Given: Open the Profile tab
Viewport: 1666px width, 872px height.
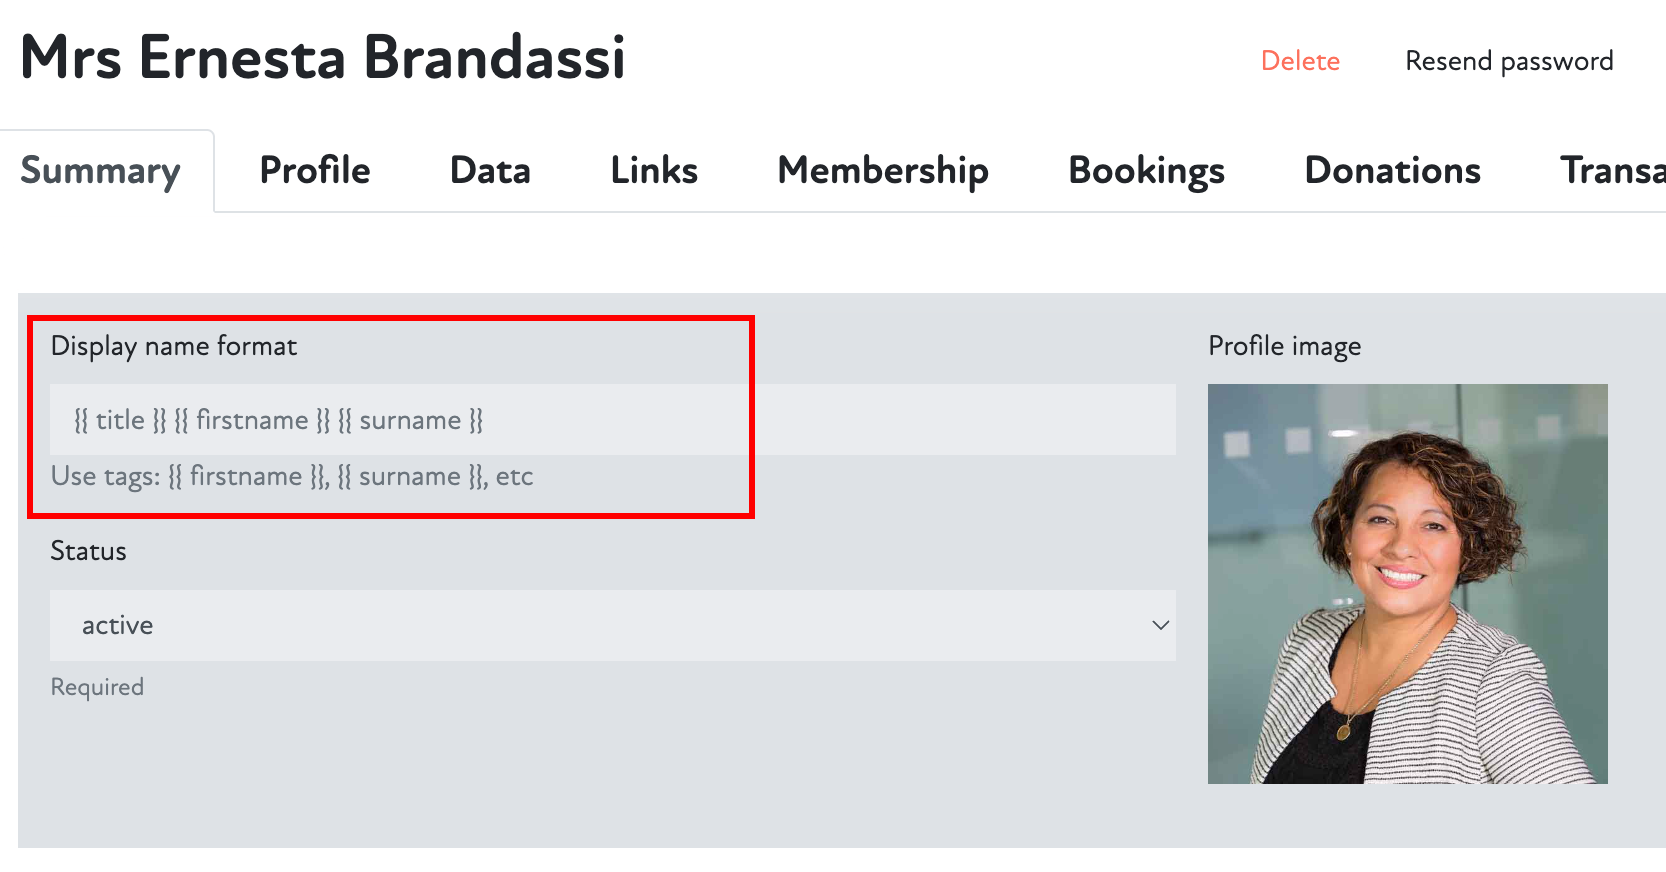Looking at the screenshot, I should coord(315,171).
